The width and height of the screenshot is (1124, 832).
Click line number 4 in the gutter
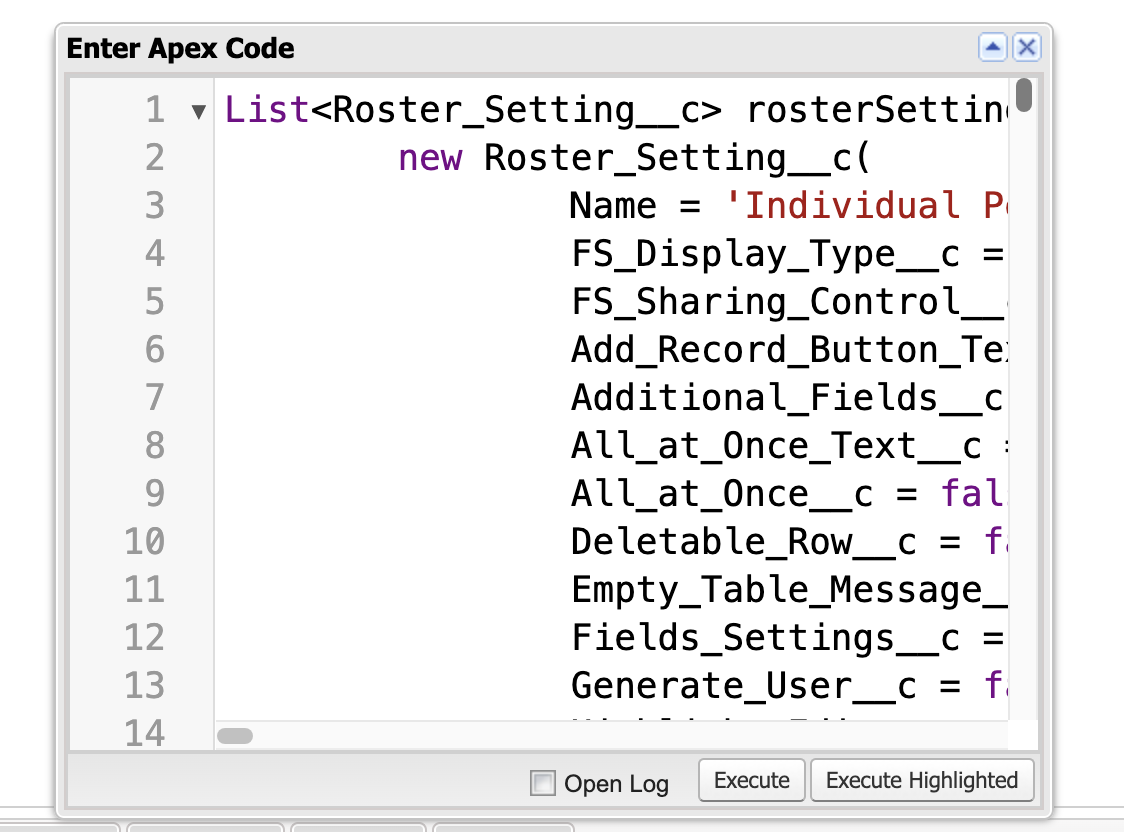[x=155, y=254]
